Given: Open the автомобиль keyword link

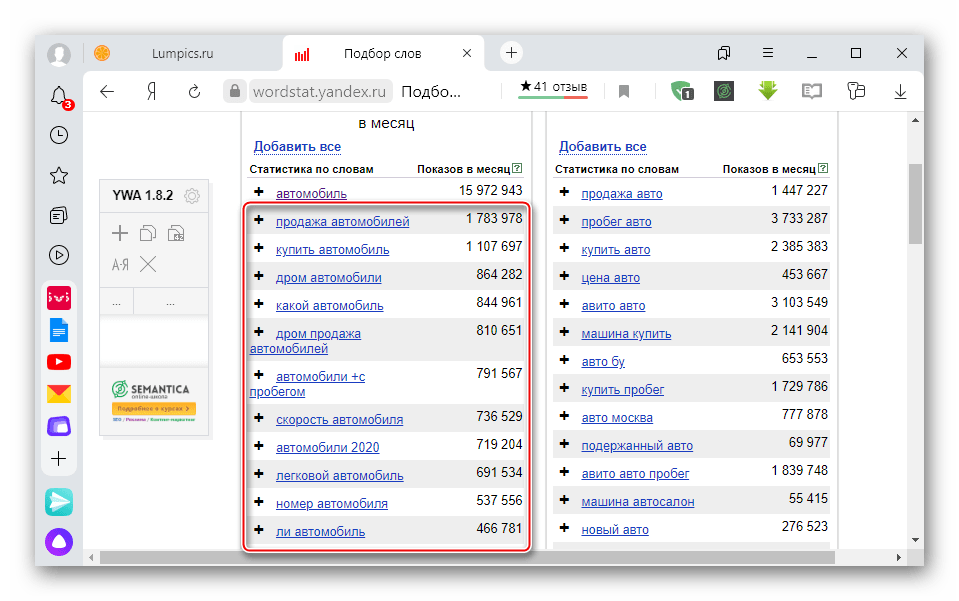Looking at the screenshot, I should pos(311,194).
